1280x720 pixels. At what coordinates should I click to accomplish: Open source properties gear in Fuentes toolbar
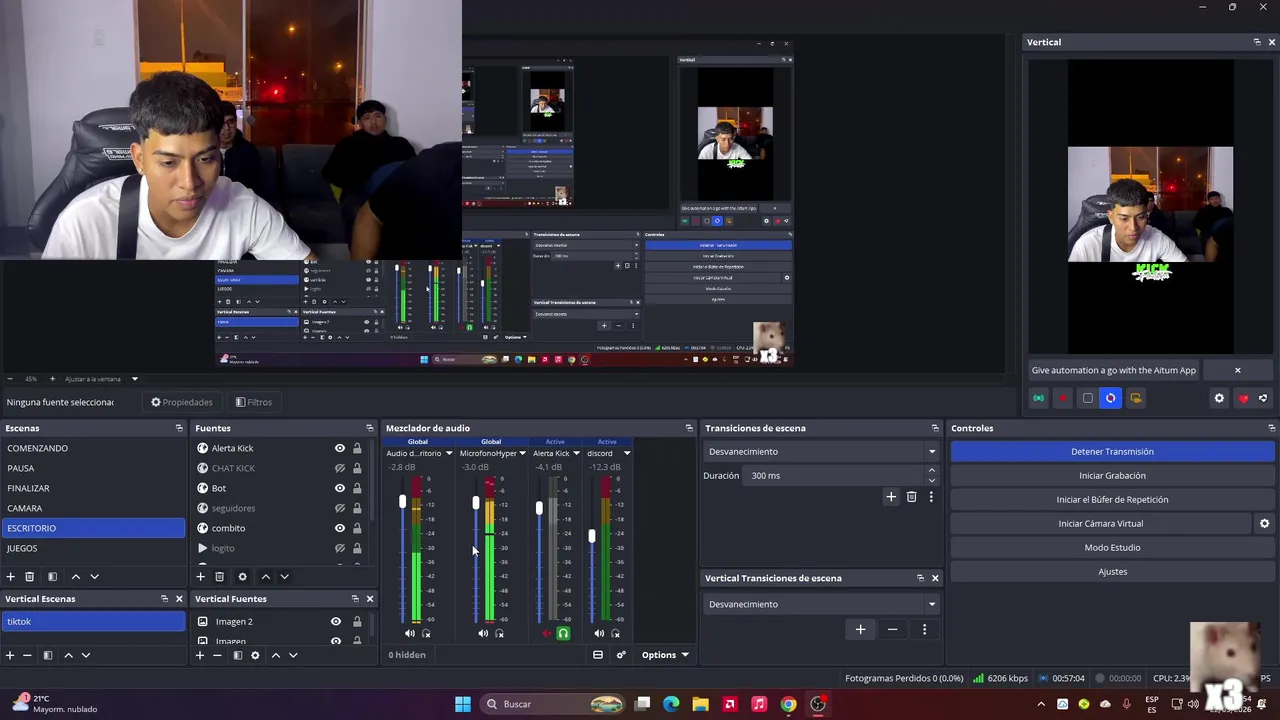[x=242, y=576]
